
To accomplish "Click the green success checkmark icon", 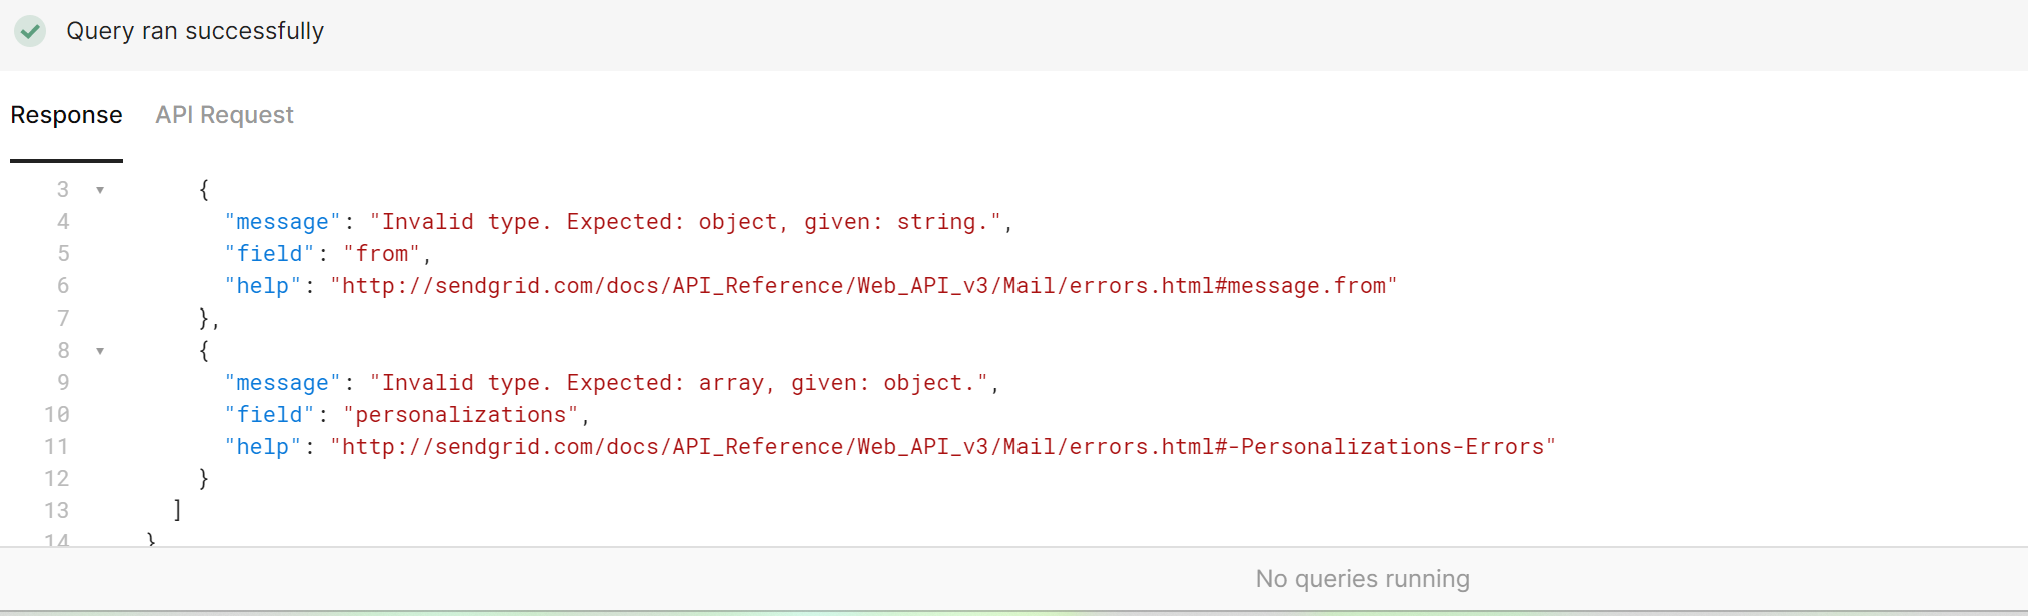I will click(30, 31).
